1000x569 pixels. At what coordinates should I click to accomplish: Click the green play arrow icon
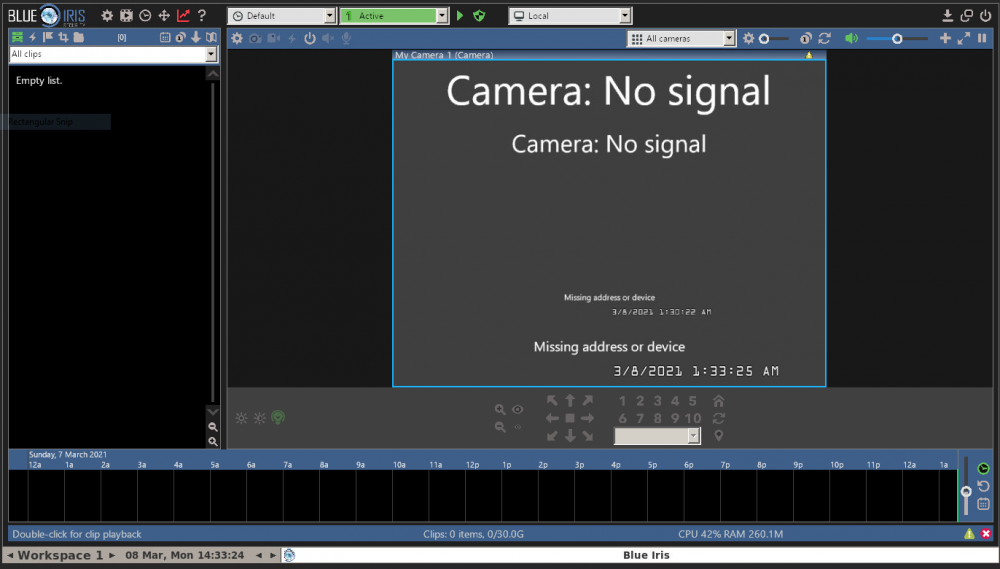click(460, 16)
